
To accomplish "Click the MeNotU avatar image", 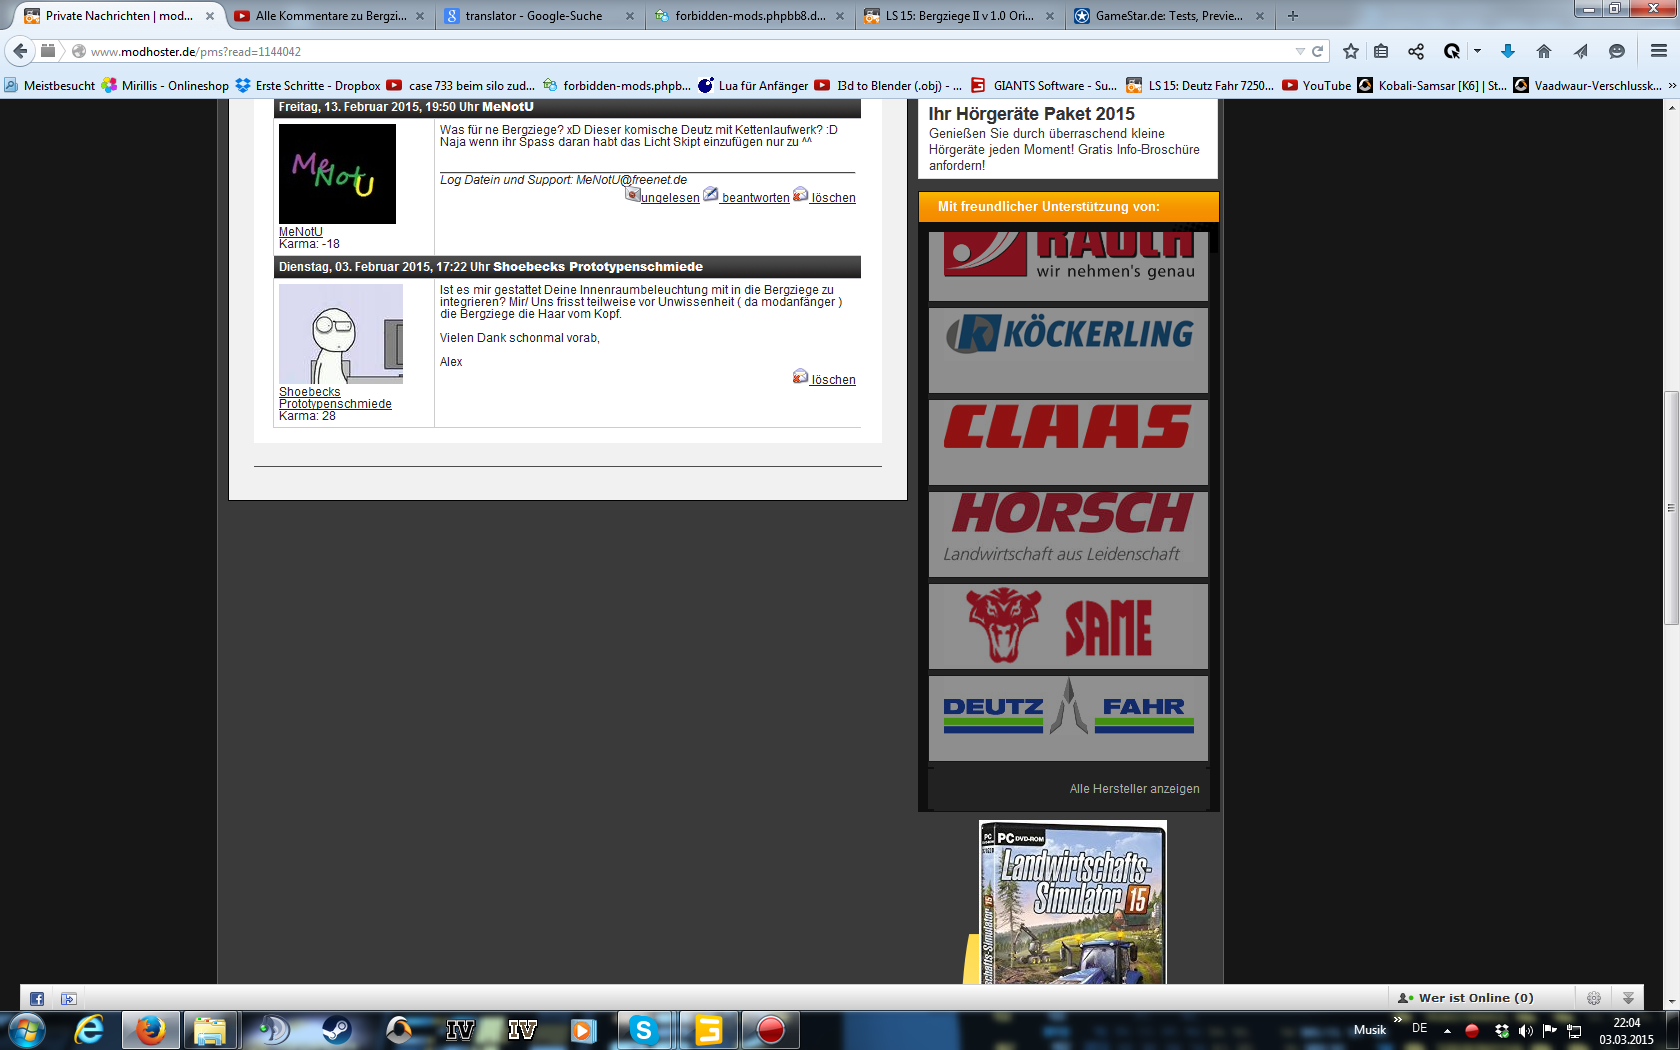I will pos(337,174).
